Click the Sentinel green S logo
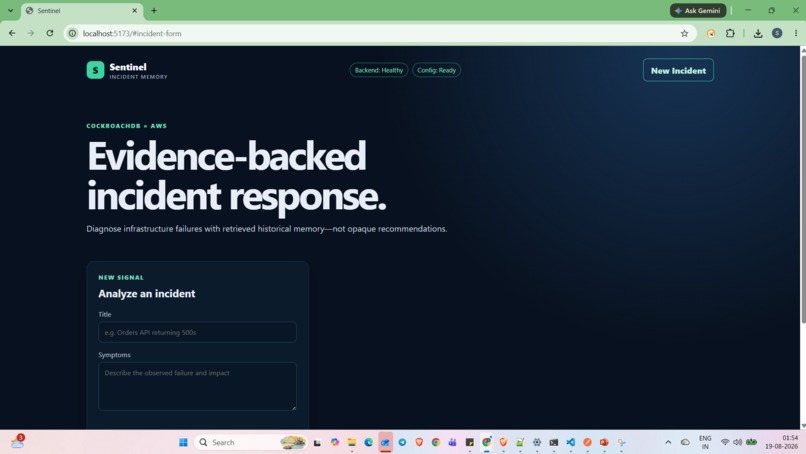 (x=95, y=70)
